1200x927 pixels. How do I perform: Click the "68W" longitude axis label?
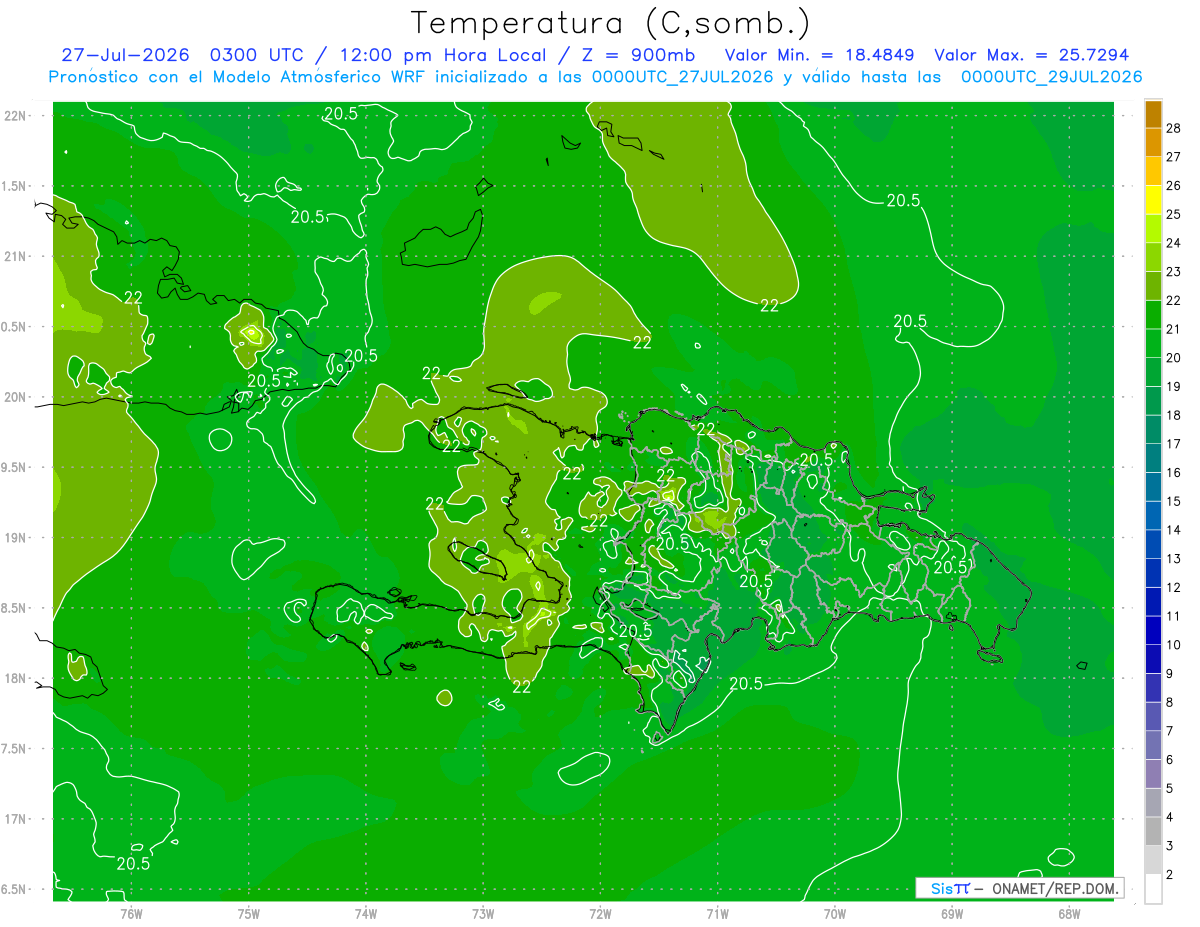tap(1069, 913)
